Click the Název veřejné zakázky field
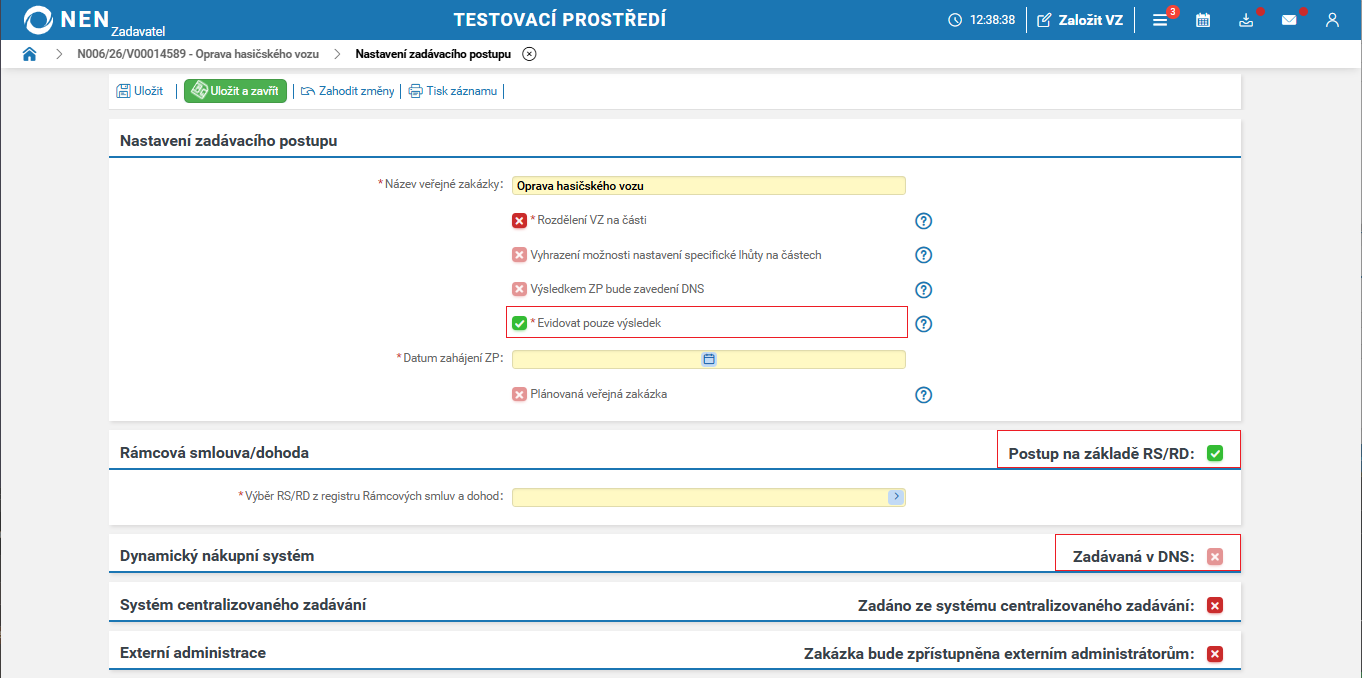Screen dimensions: 1362x678 tap(708, 186)
